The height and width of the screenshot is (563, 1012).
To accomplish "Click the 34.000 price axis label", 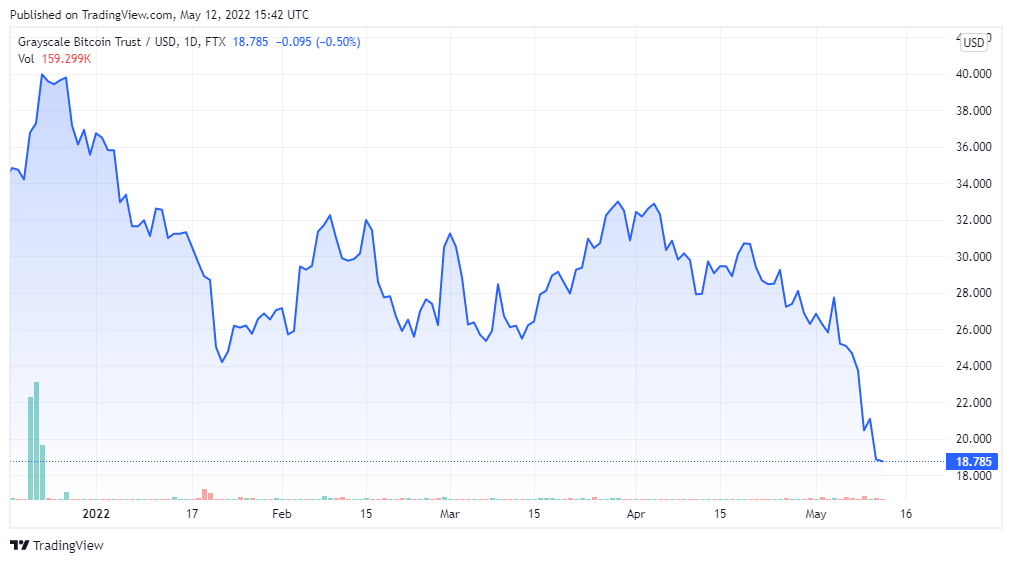I will tap(973, 183).
